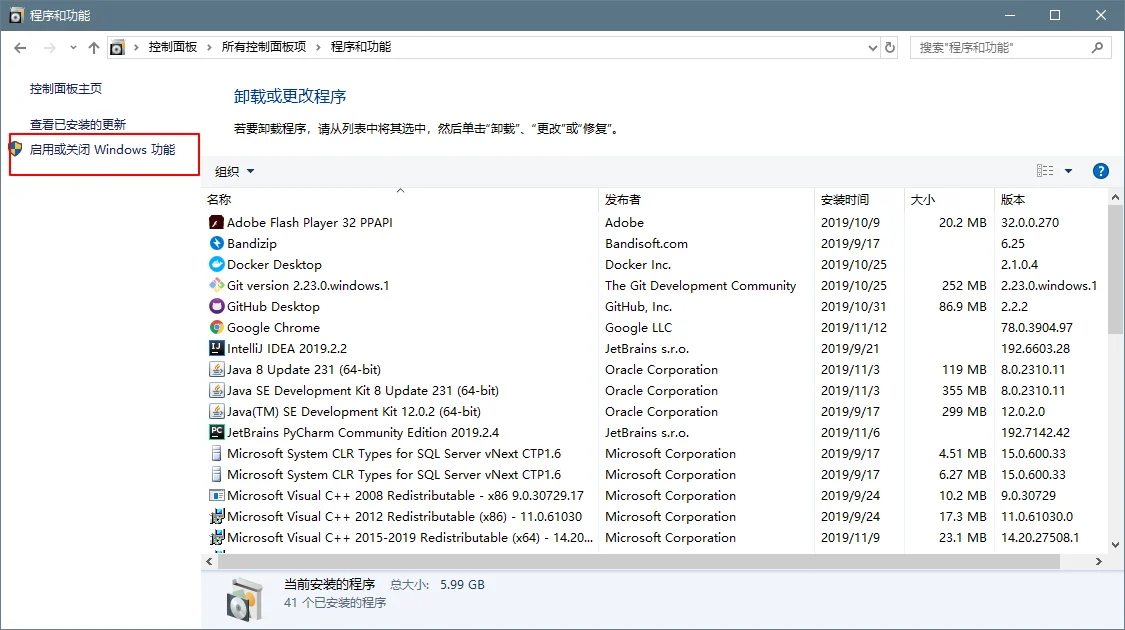Open the 组织 dropdown menu
Screen dimensions: 1125x630
(235, 171)
